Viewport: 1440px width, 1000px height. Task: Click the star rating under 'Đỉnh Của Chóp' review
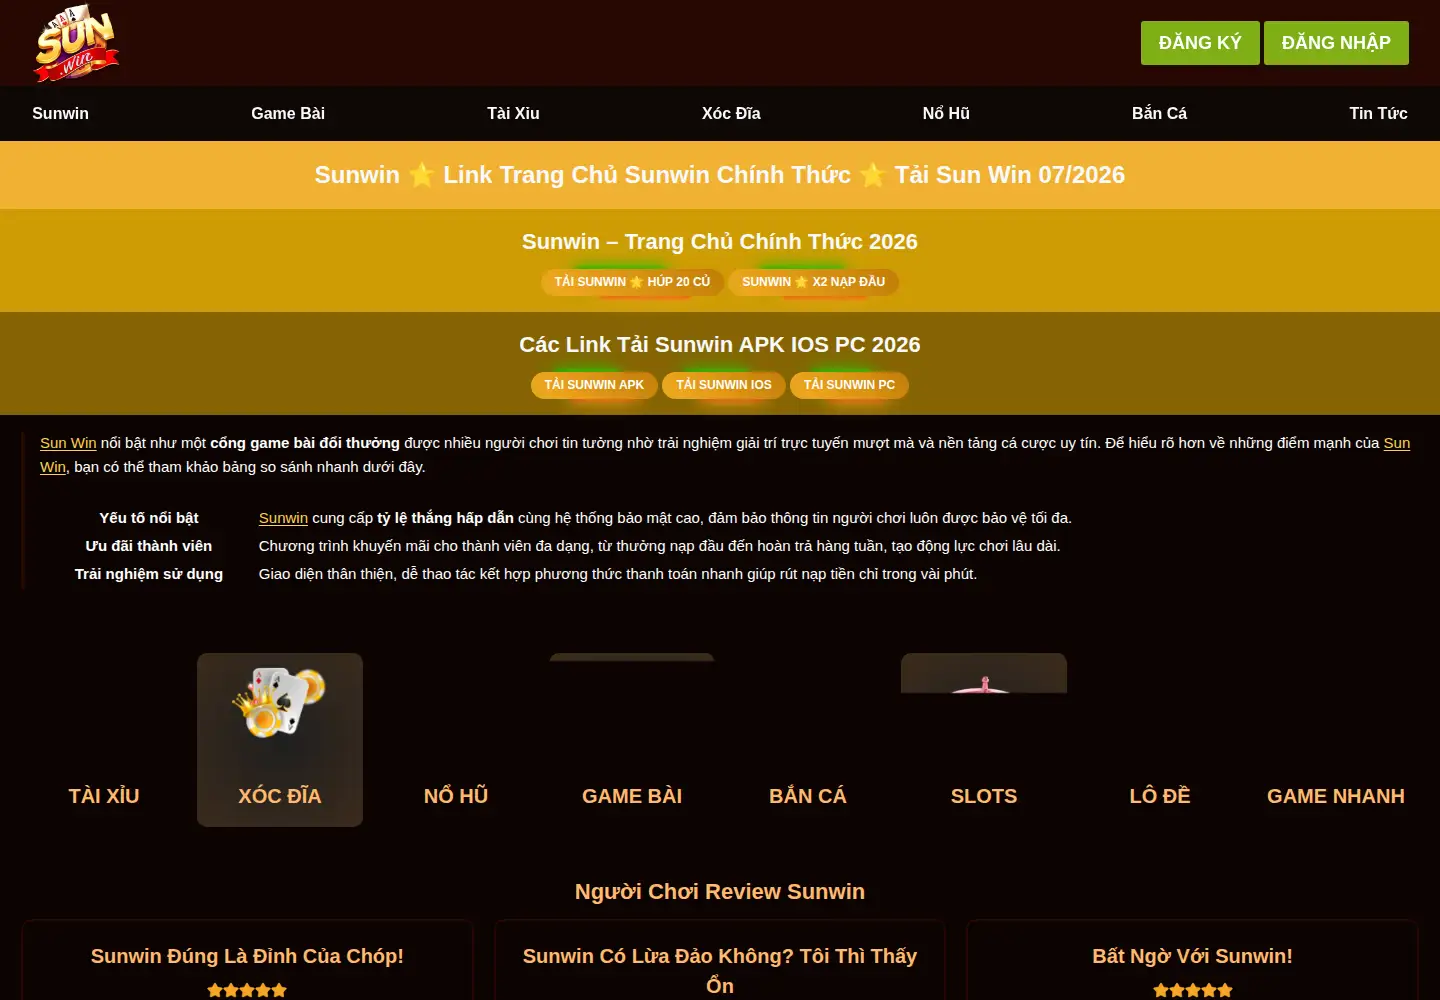[x=247, y=990]
